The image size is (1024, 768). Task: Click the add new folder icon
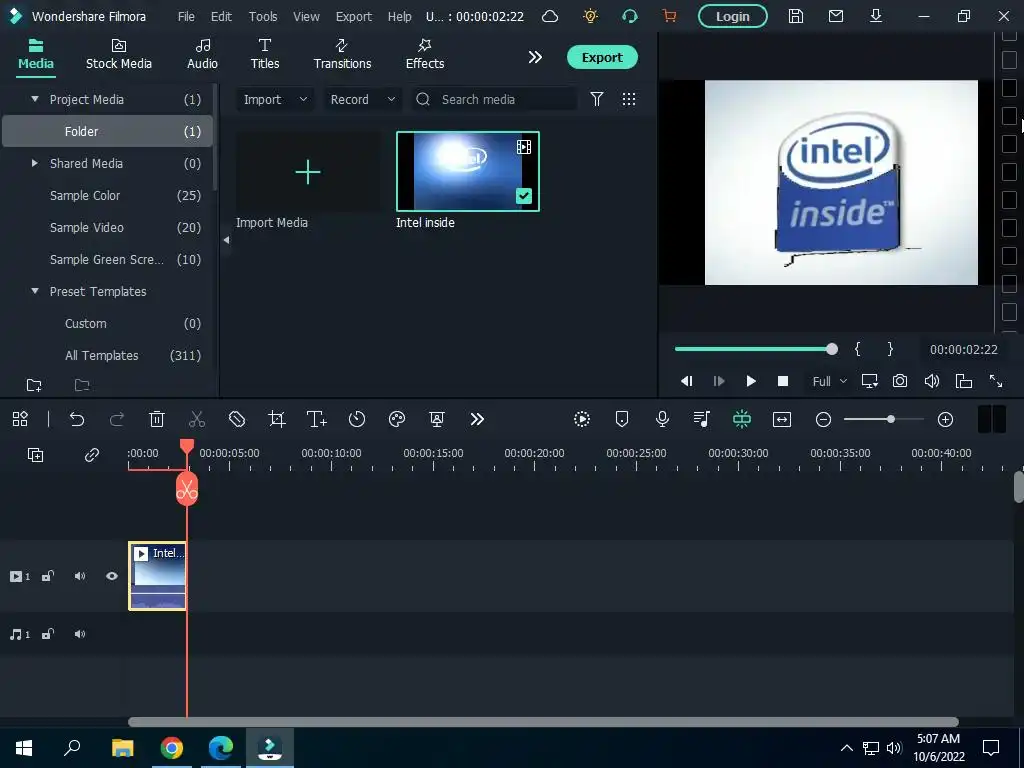point(34,385)
